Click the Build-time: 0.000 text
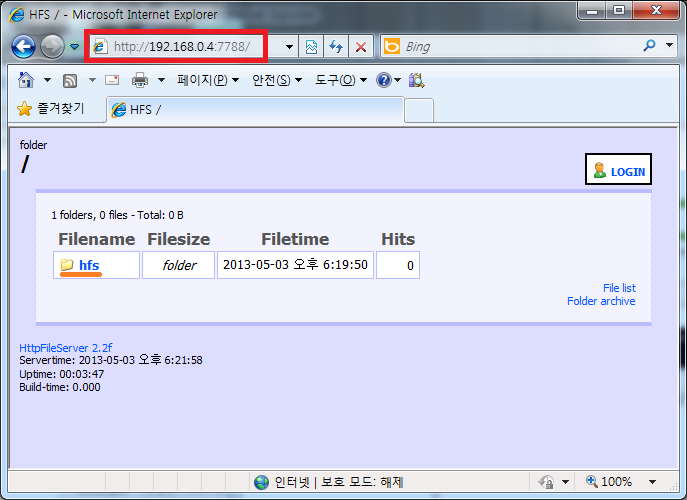This screenshot has height=500, width=687. point(60,387)
